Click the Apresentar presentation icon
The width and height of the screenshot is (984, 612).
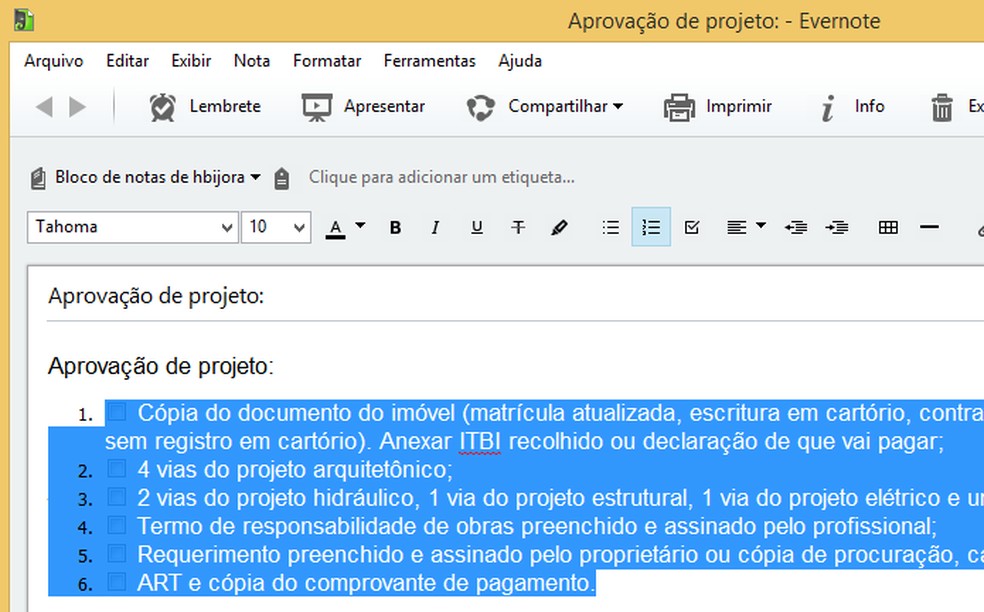coord(316,106)
